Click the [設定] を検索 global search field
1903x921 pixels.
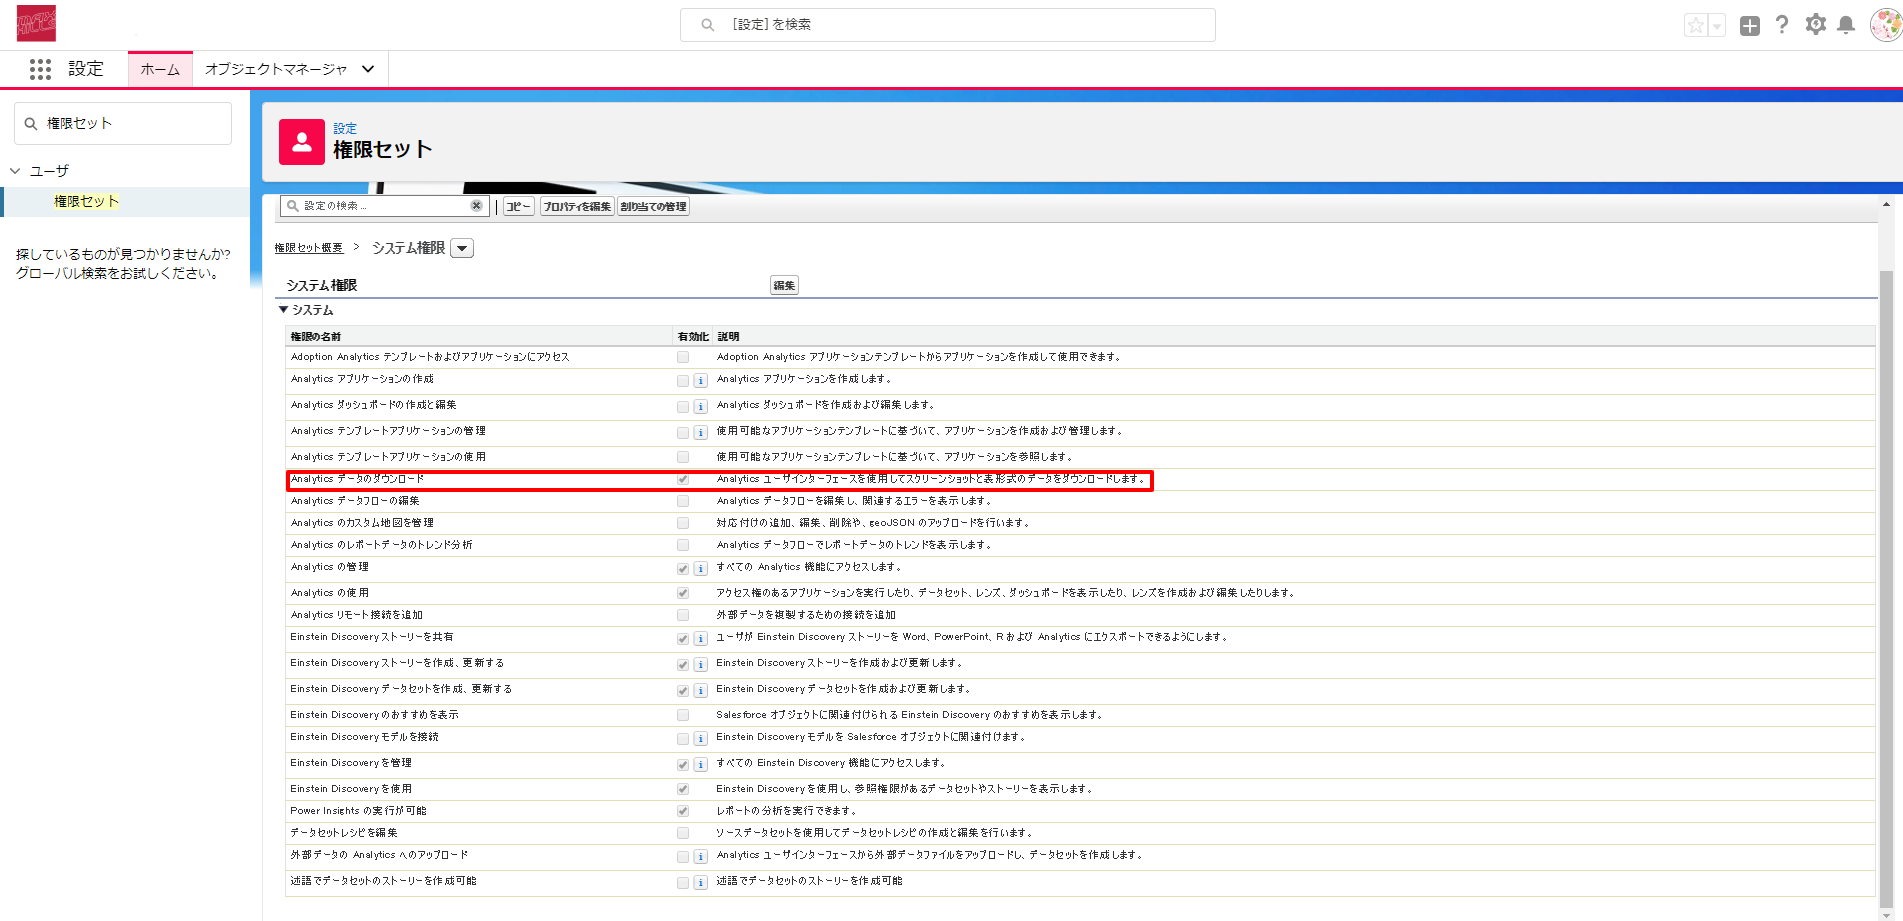(947, 25)
